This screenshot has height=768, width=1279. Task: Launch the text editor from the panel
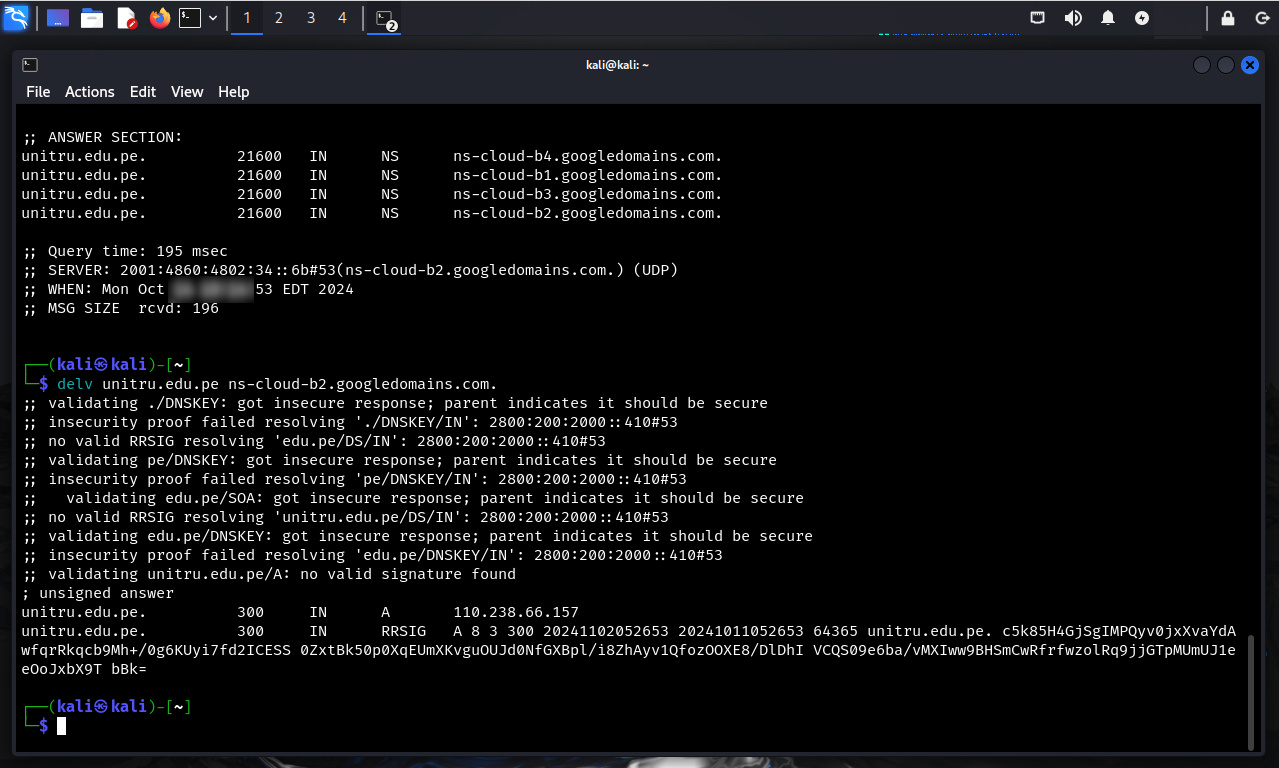pos(126,18)
